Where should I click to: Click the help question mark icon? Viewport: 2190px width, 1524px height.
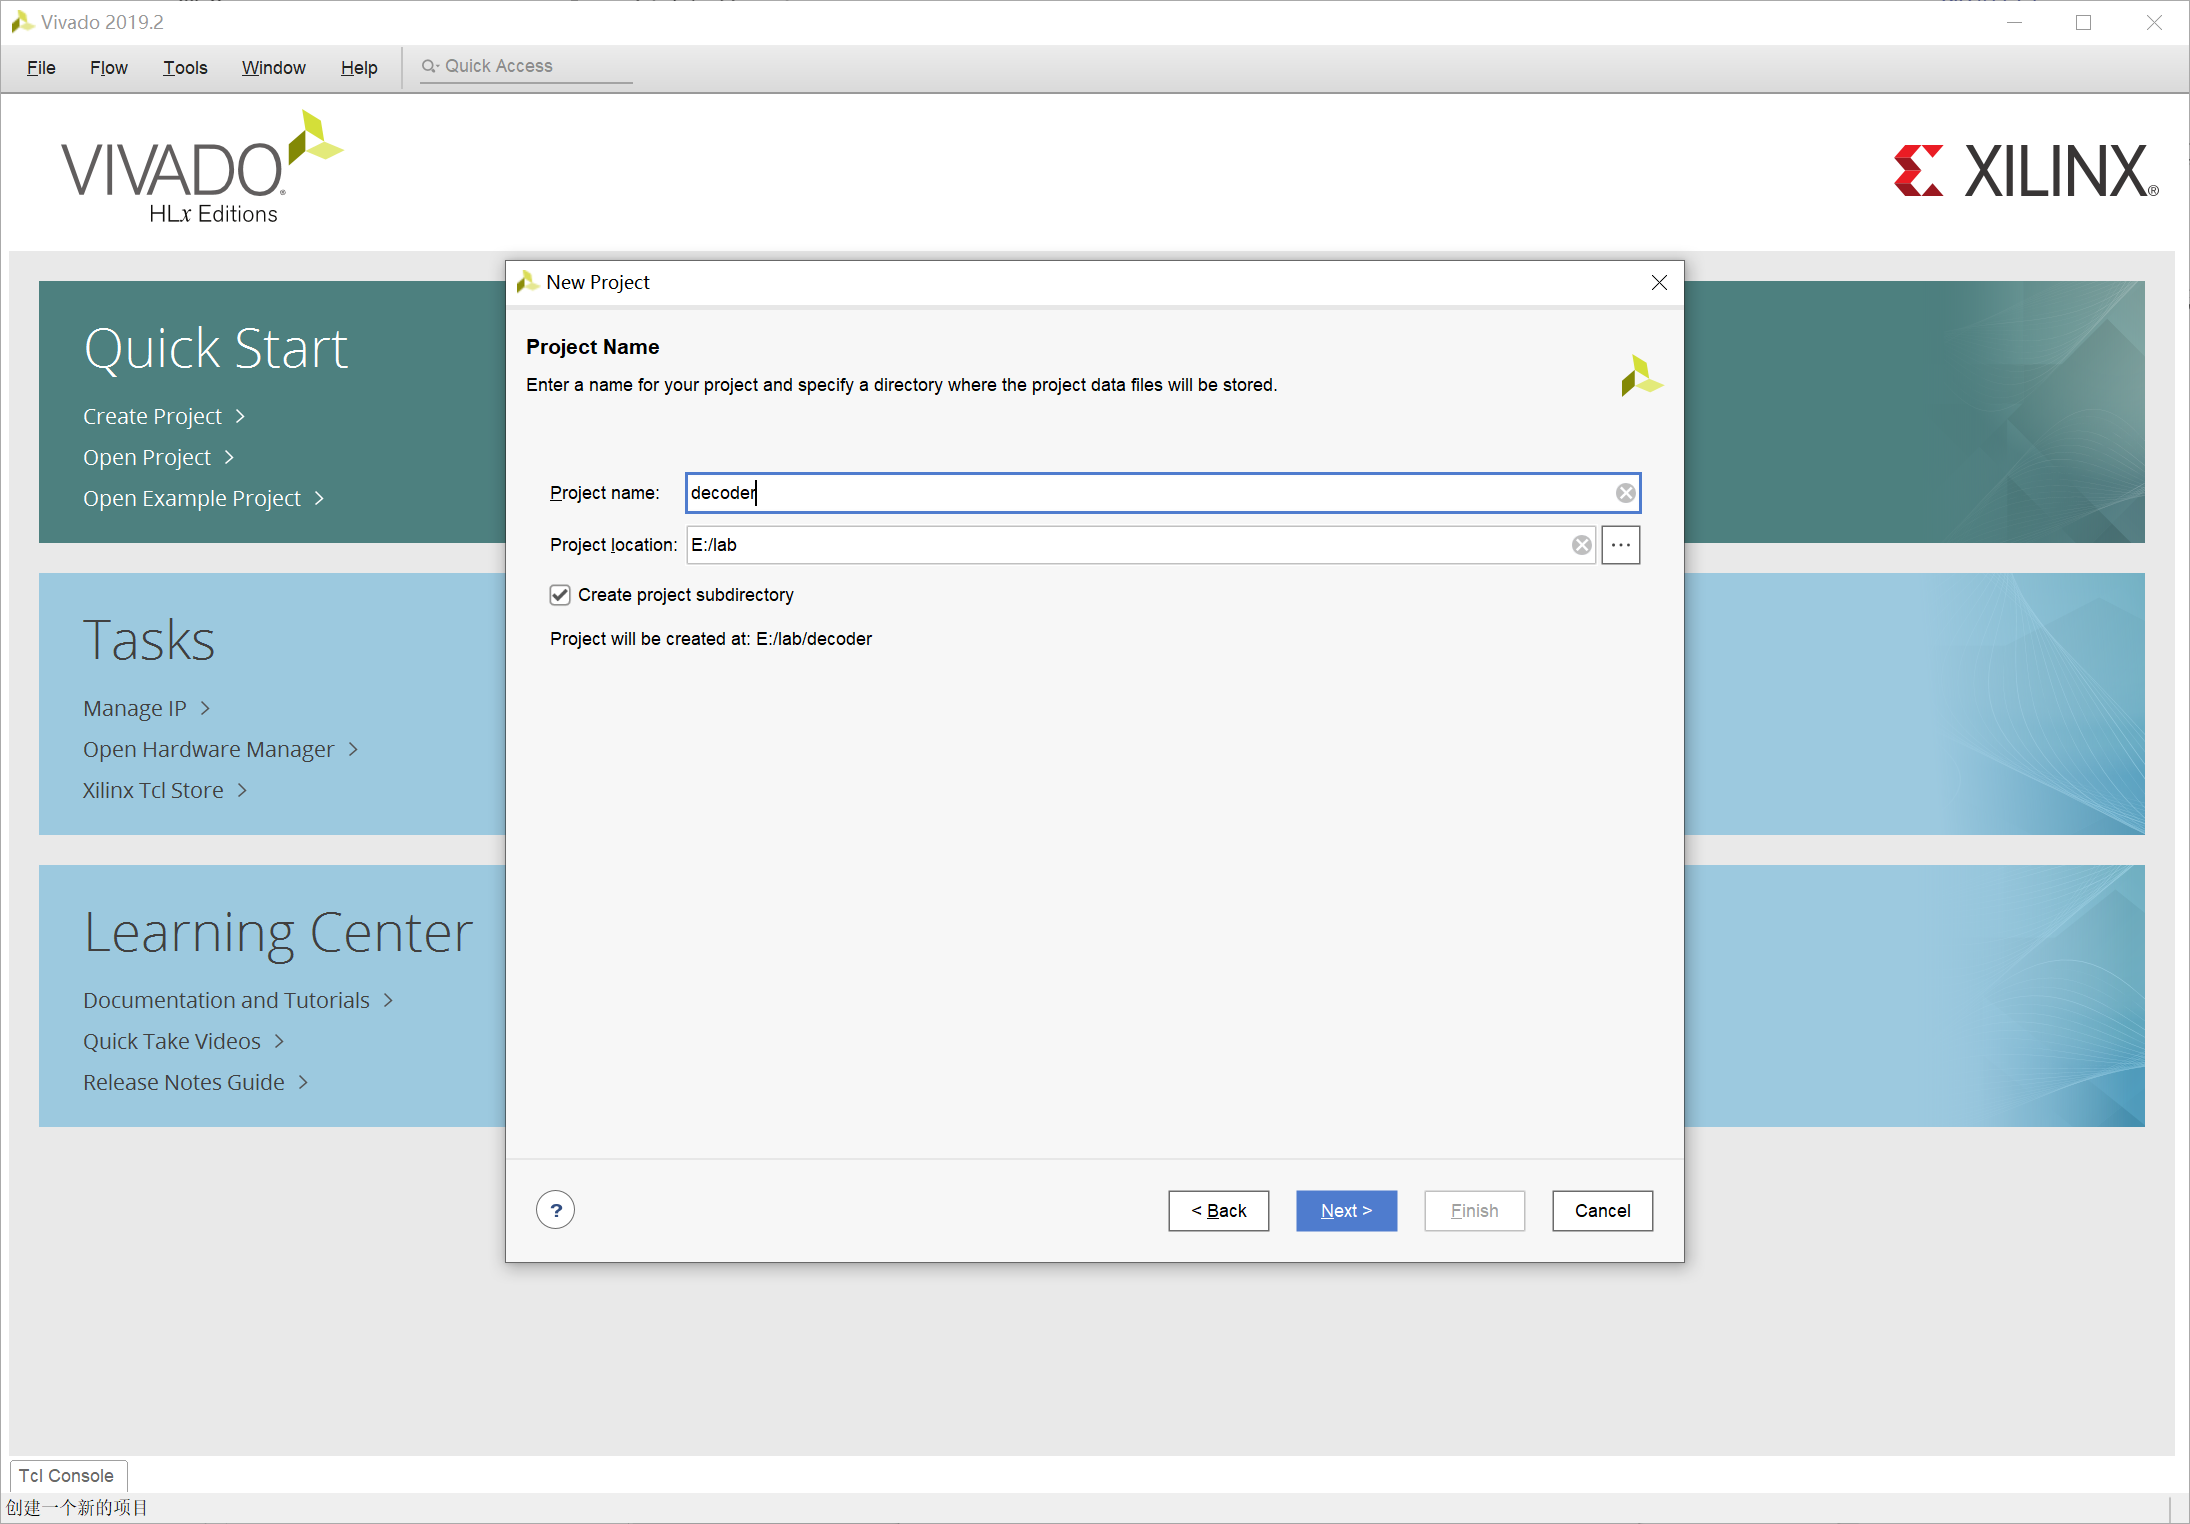coord(555,1210)
